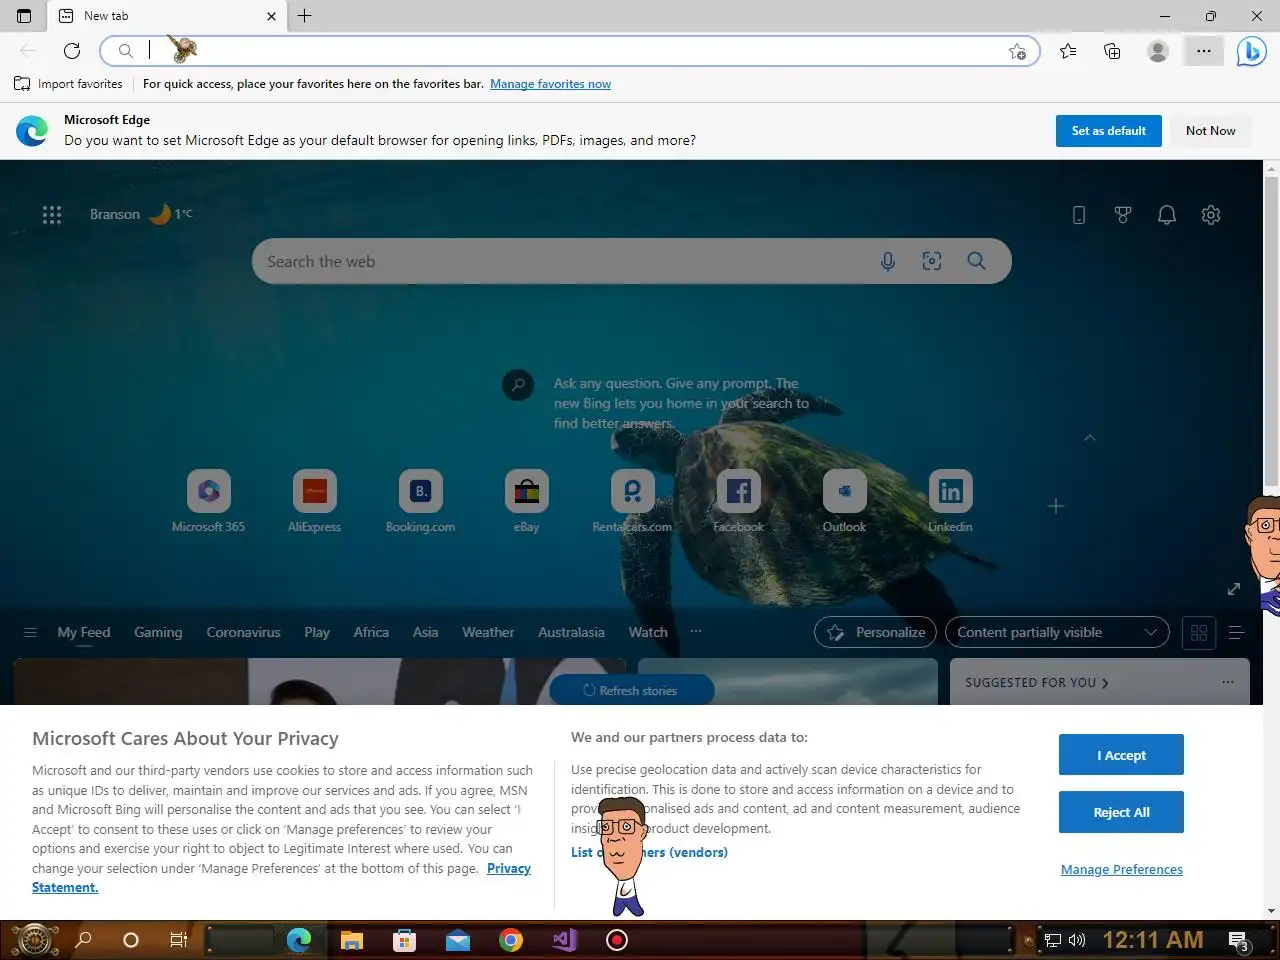Add a new quick link plus
This screenshot has height=960, width=1280.
click(x=1056, y=506)
